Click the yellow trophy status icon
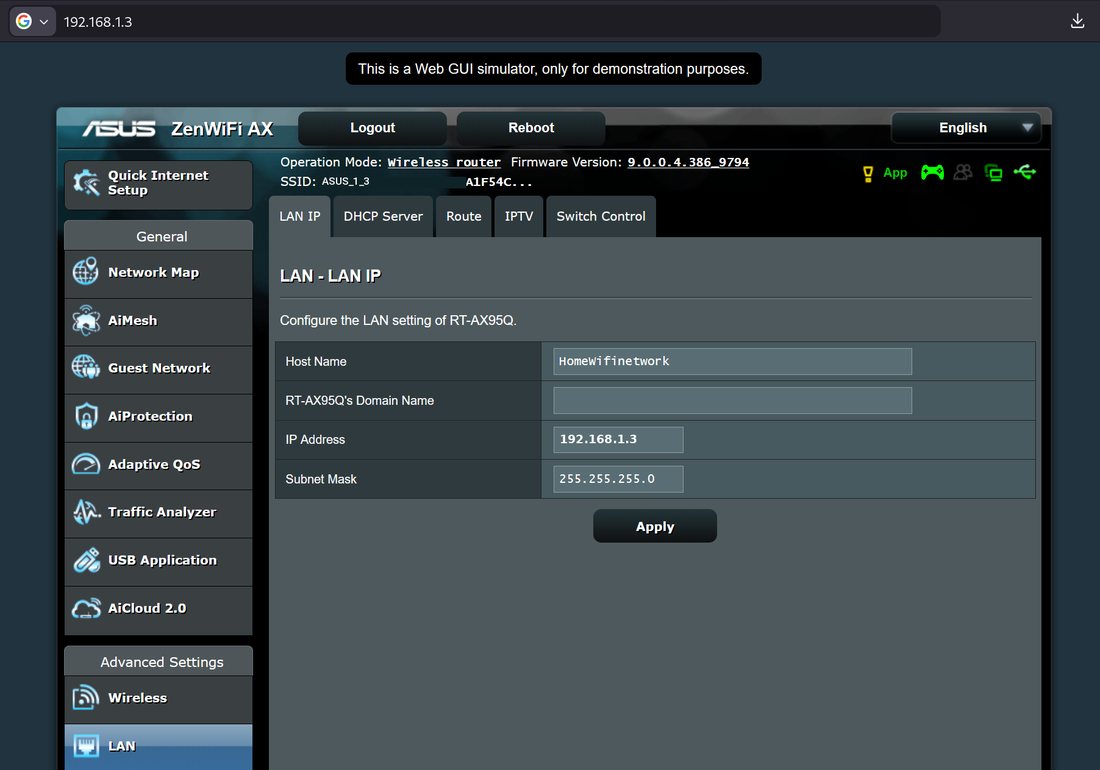1100x770 pixels. (868, 173)
